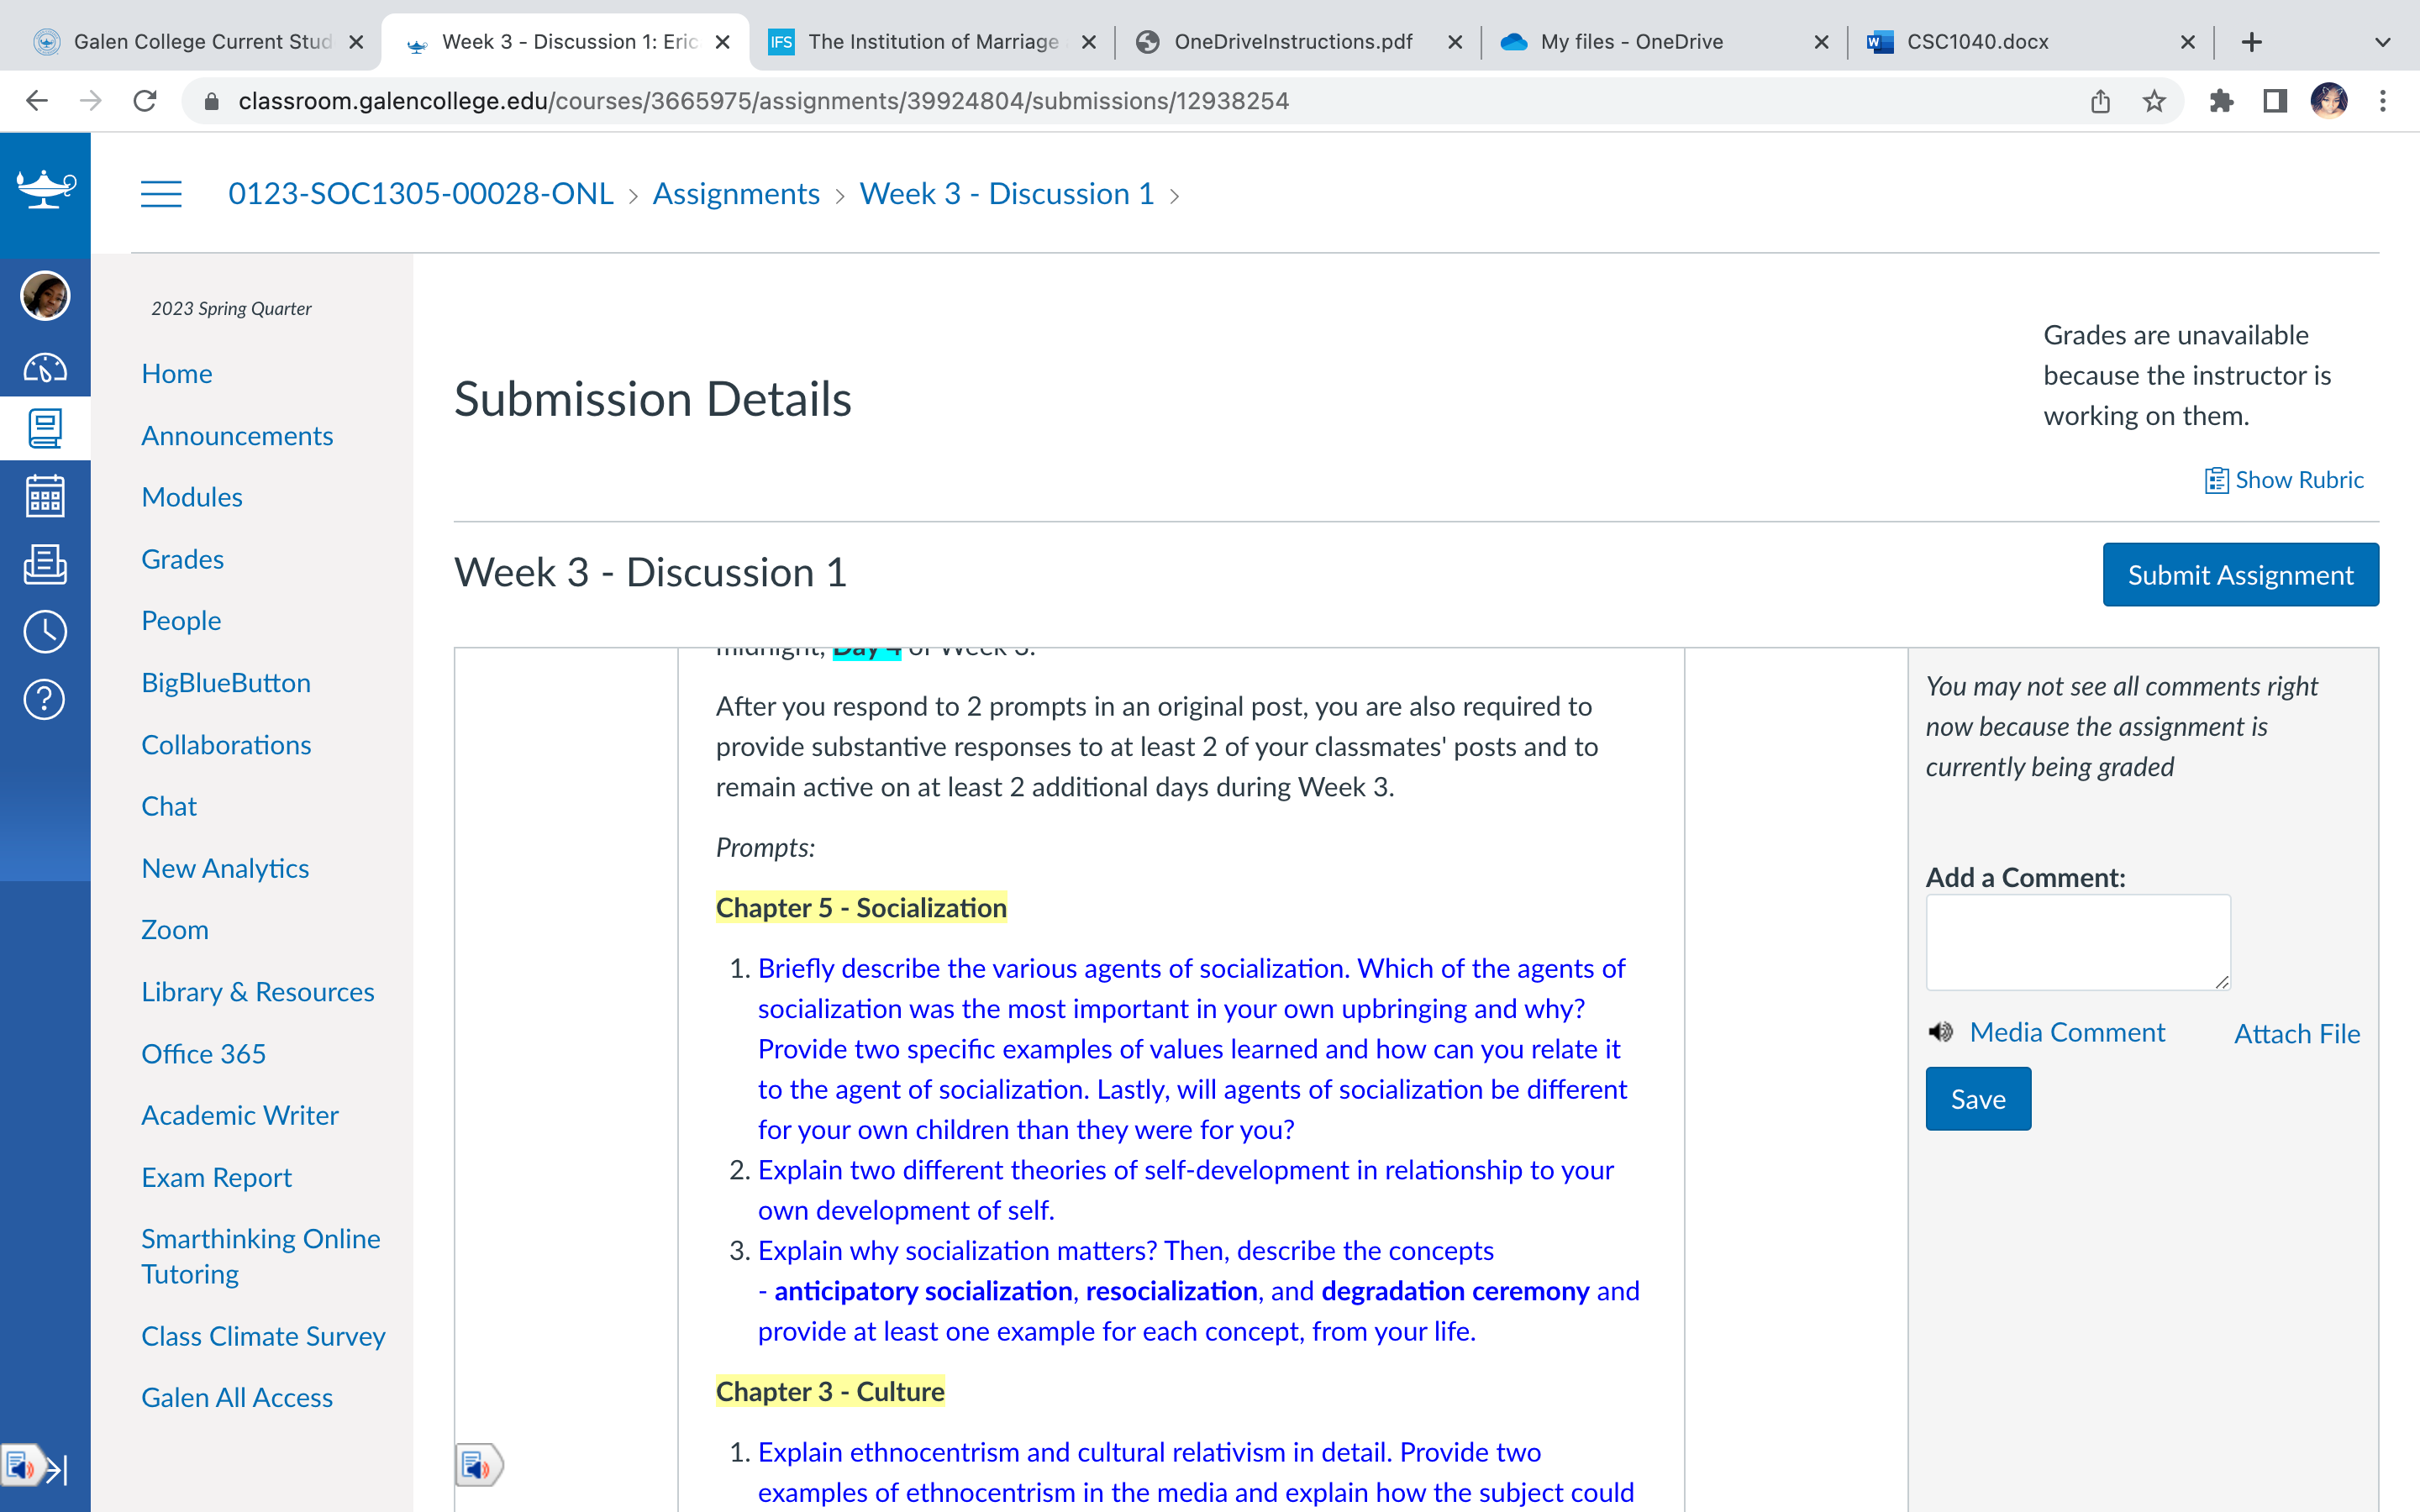Go back with the browser back arrow
The height and width of the screenshot is (1512, 2420).
(37, 101)
